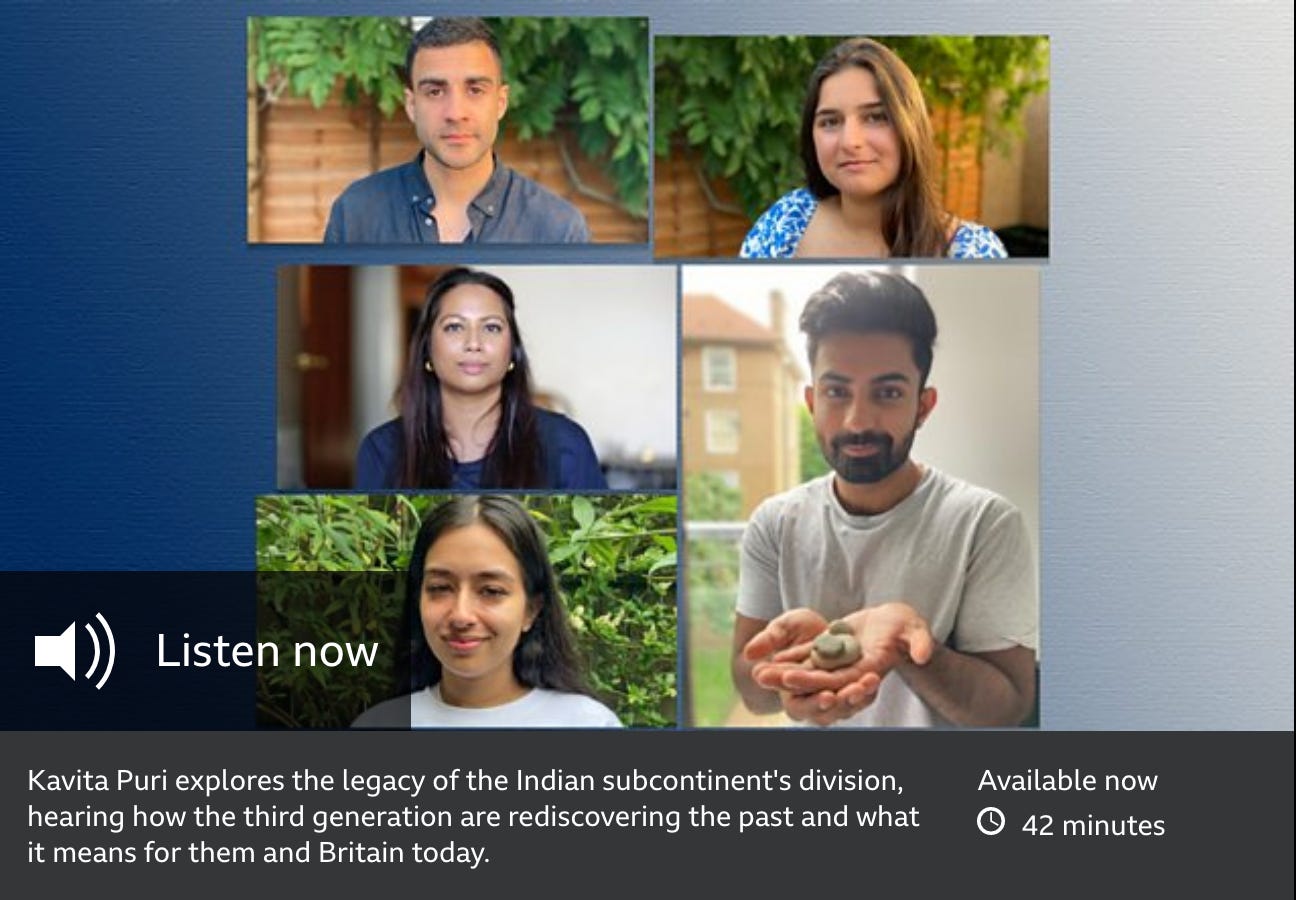Select photo of woman in white t-shirt

(x=467, y=611)
